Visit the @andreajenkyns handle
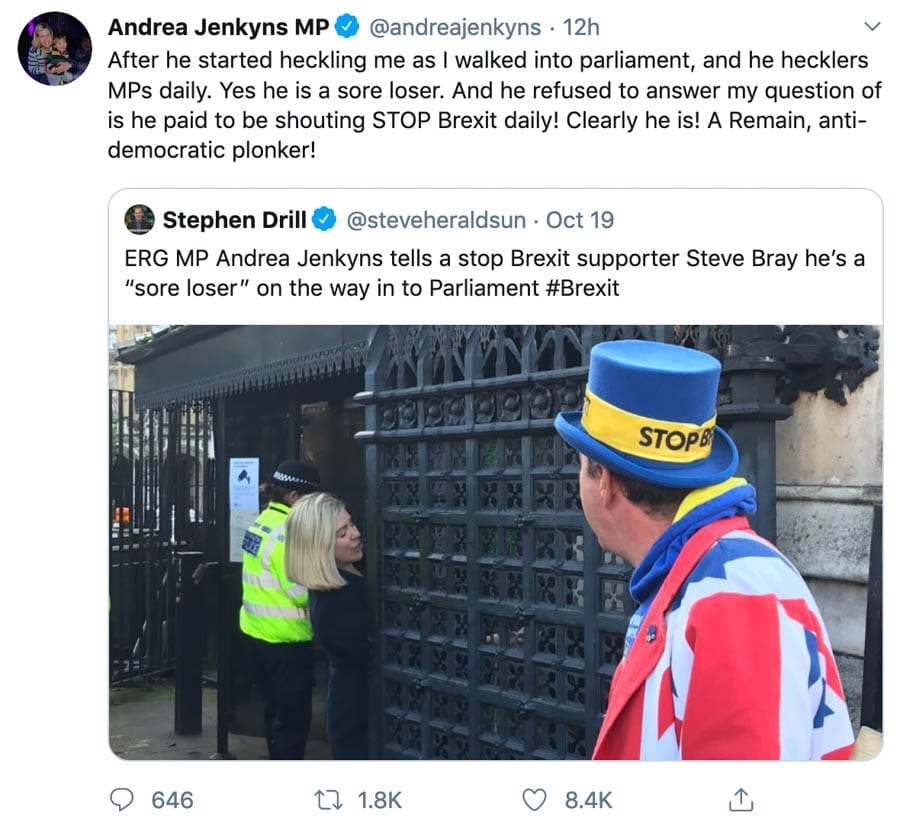This screenshot has width=900, height=828. 456,25
